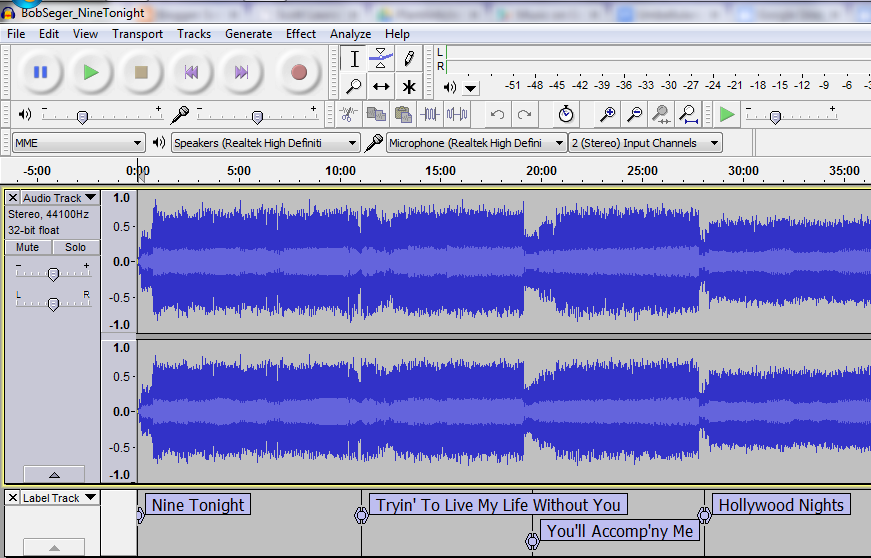Viewport: 871px width, 558px height.
Task: Select the Hollywood Nights label
Action: click(x=781, y=505)
